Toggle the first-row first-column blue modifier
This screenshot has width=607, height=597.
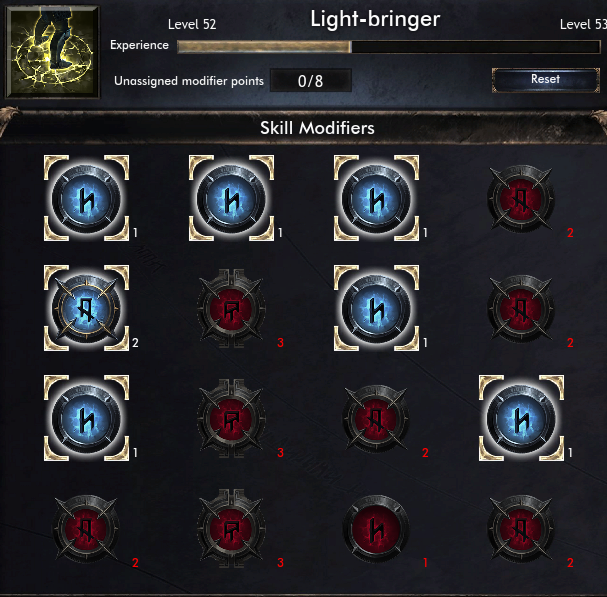pyautogui.click(x=86, y=198)
